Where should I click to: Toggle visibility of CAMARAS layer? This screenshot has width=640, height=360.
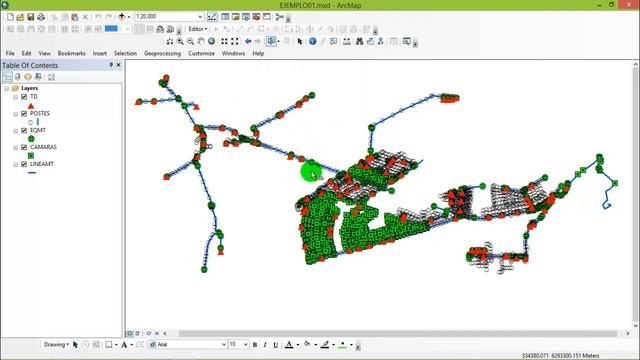[x=24, y=147]
